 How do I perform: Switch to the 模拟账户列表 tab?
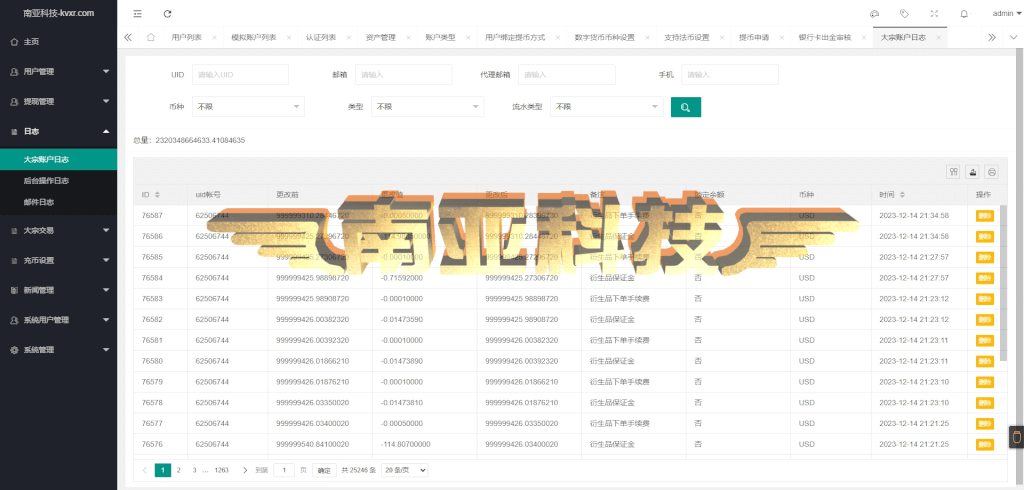pyautogui.click(x=253, y=38)
